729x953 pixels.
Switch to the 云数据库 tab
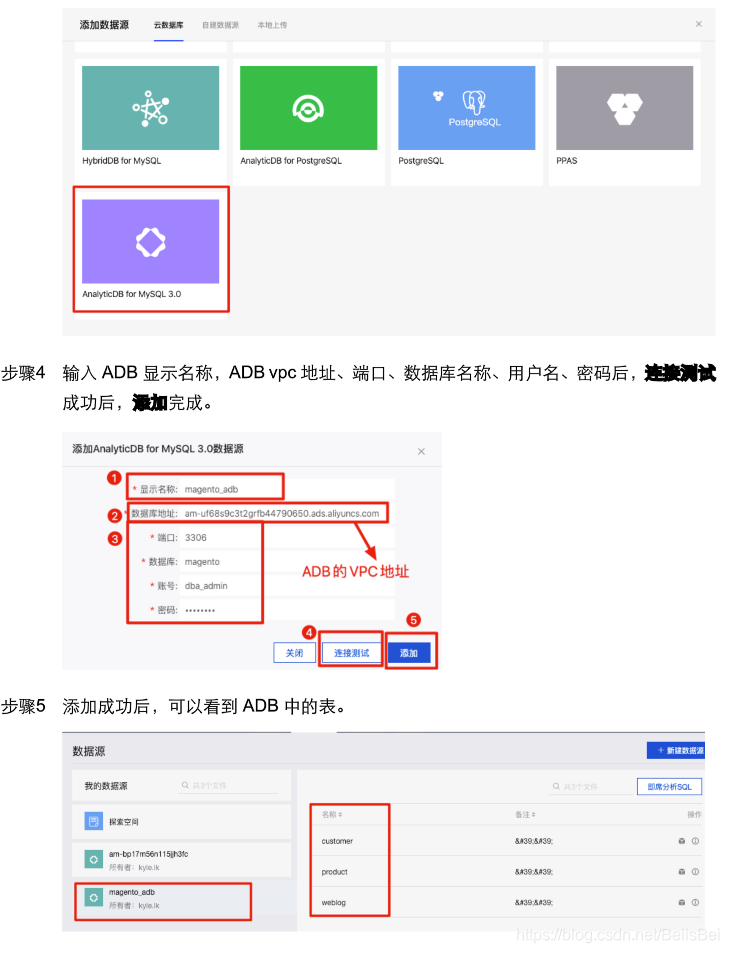(x=168, y=25)
